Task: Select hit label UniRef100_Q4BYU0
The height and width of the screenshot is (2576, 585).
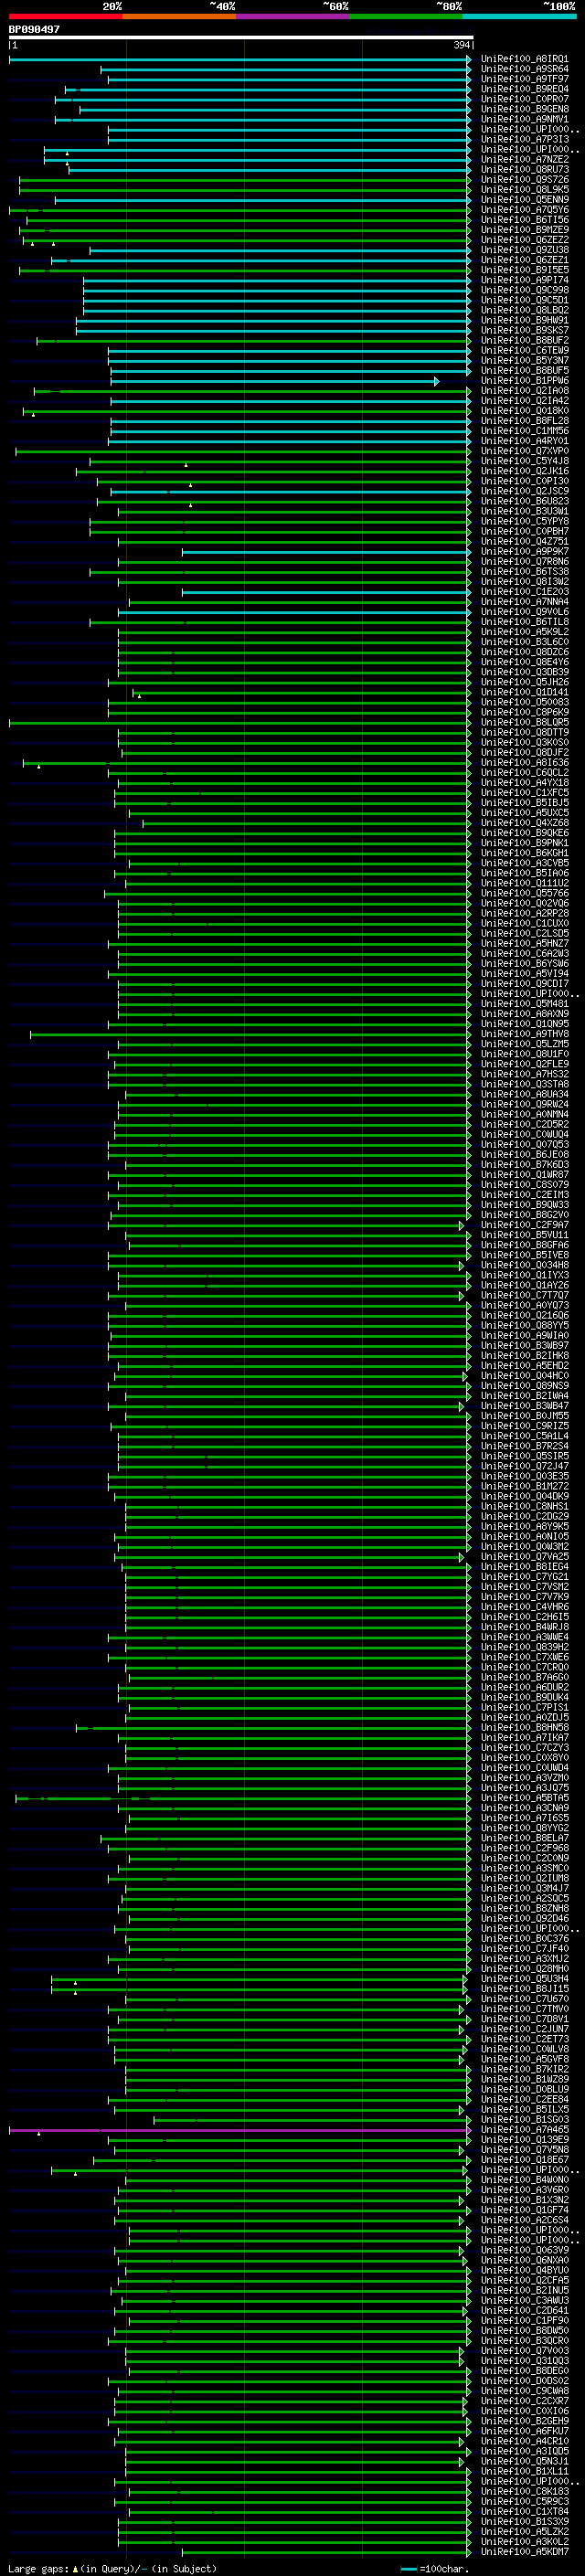Action: [524, 2271]
